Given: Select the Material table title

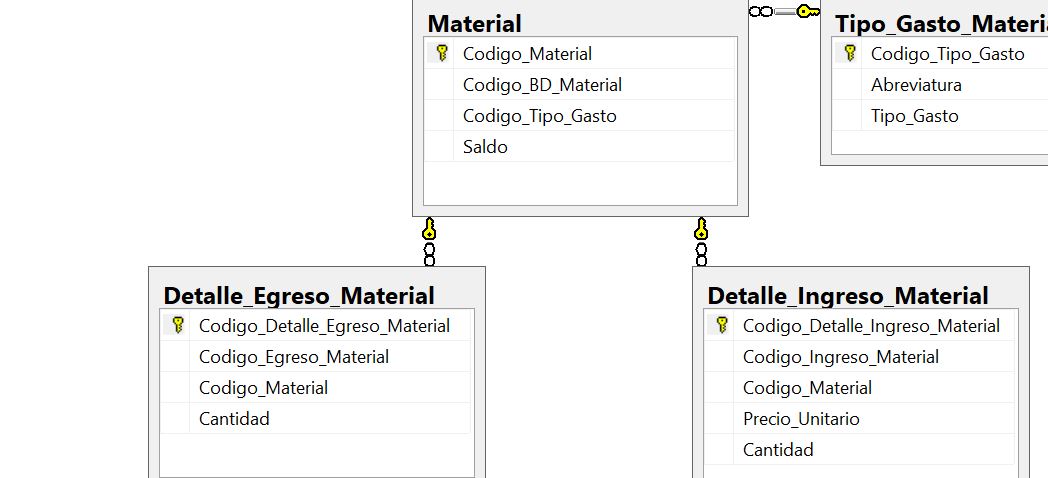Looking at the screenshot, I should [475, 23].
